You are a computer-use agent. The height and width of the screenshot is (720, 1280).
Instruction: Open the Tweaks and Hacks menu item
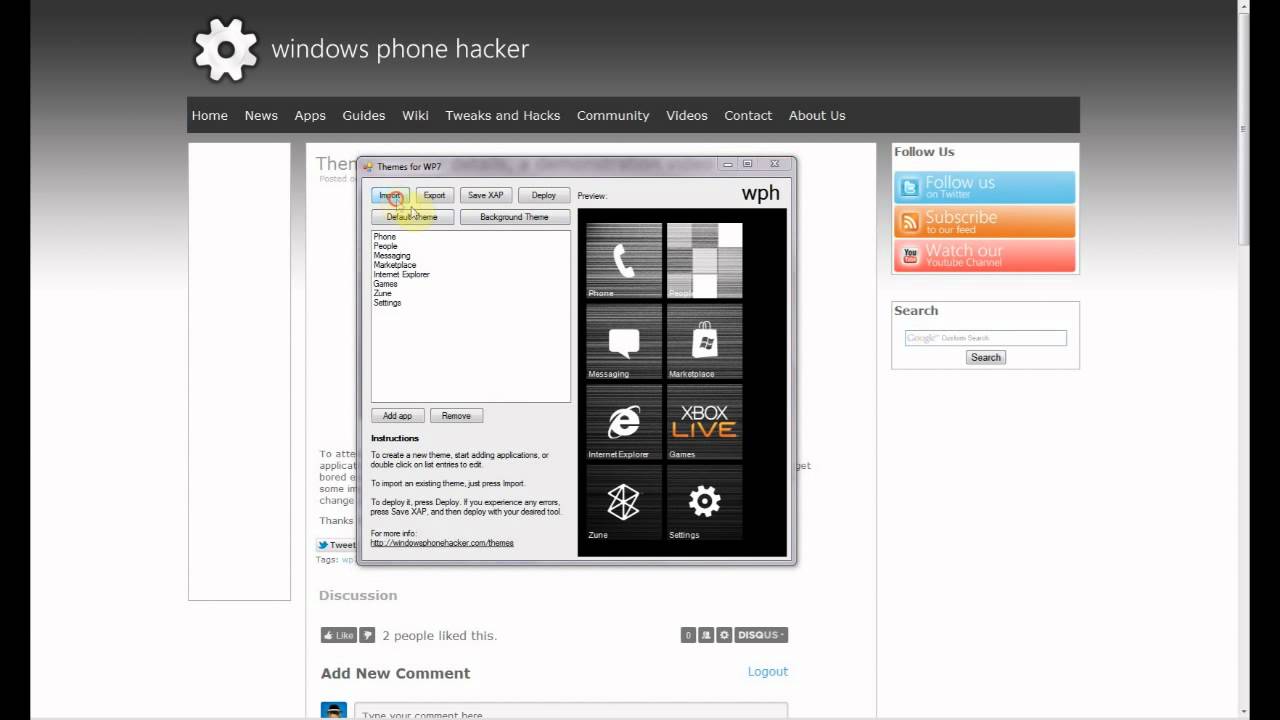point(503,115)
